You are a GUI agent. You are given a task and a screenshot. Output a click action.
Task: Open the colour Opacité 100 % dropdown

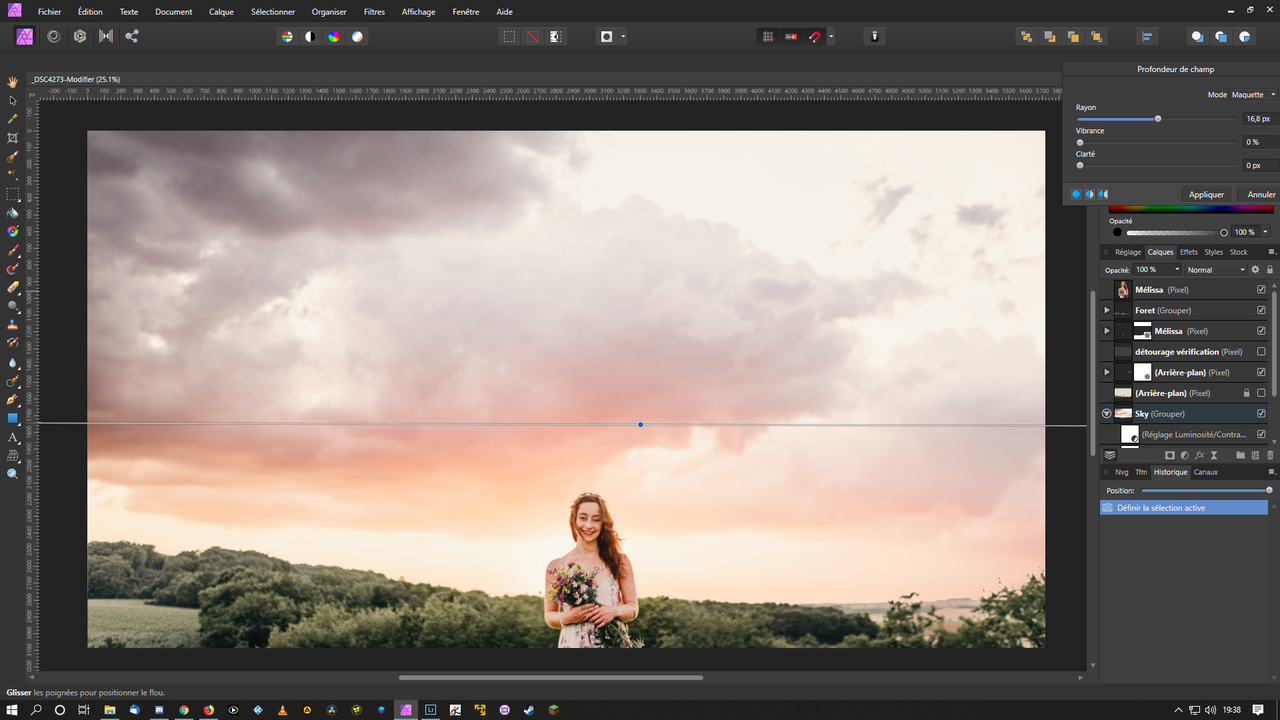point(1265,232)
